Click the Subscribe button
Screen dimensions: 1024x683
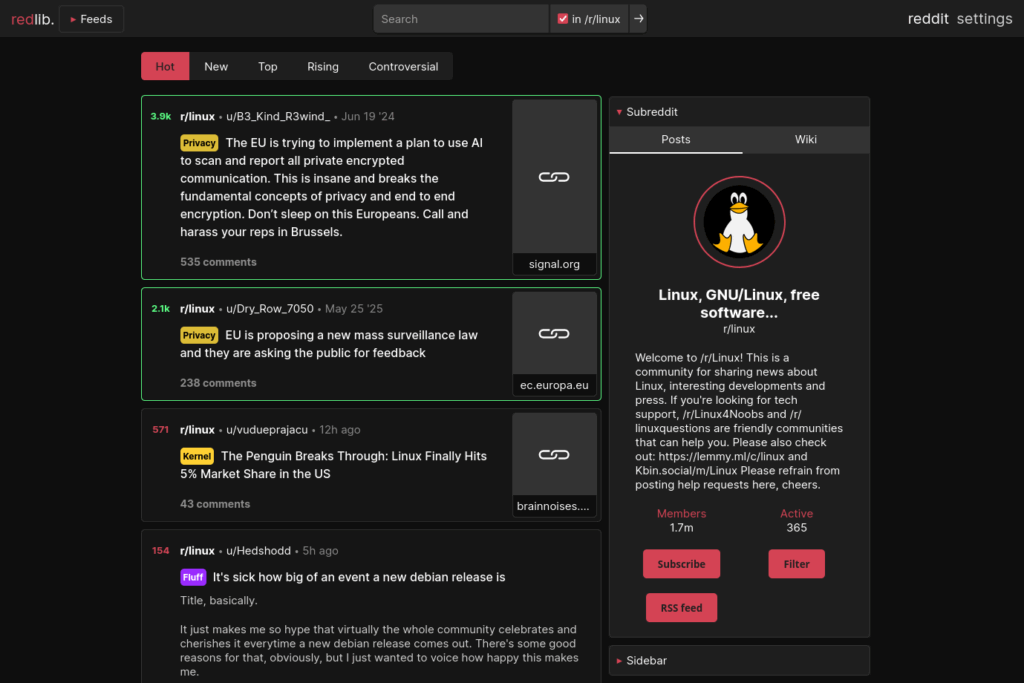(681, 564)
